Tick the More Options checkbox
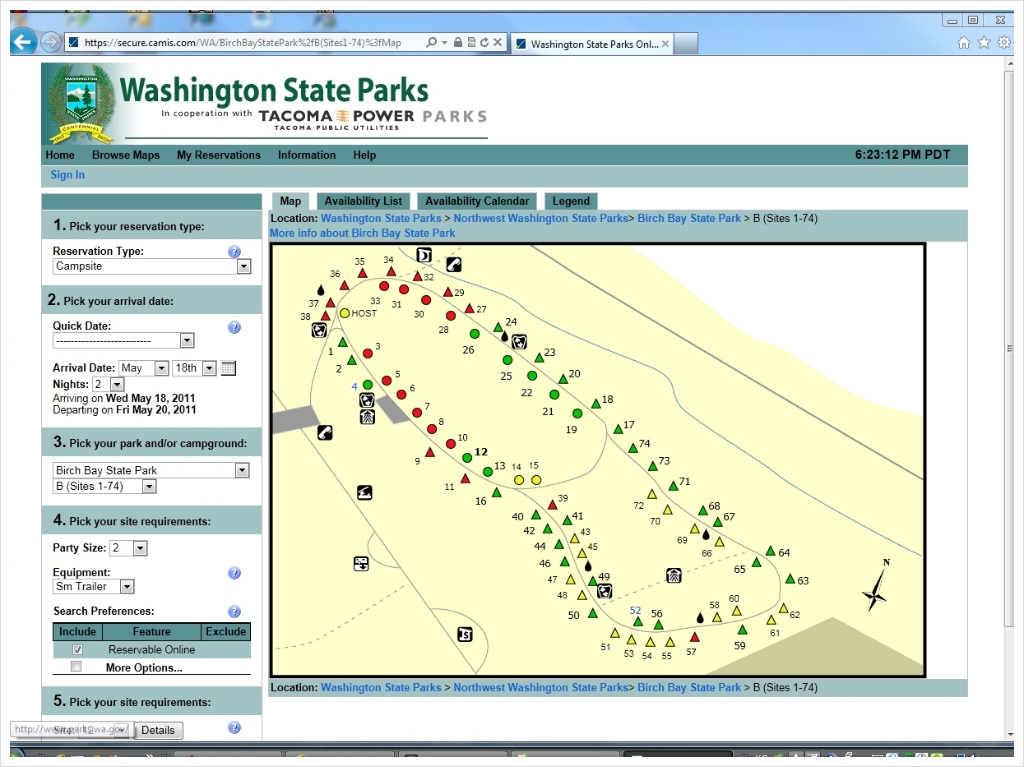The width and height of the screenshot is (1024, 767). [x=76, y=667]
